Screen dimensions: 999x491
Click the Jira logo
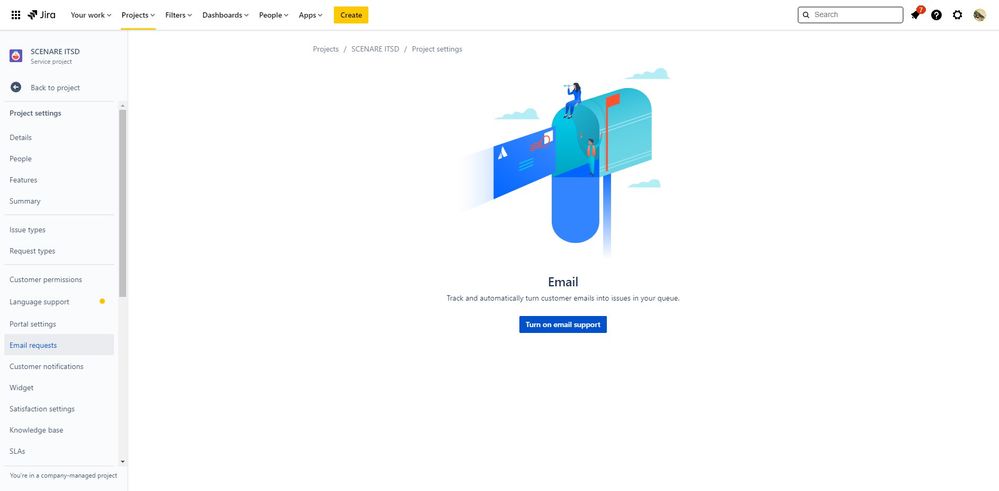pyautogui.click(x=41, y=15)
